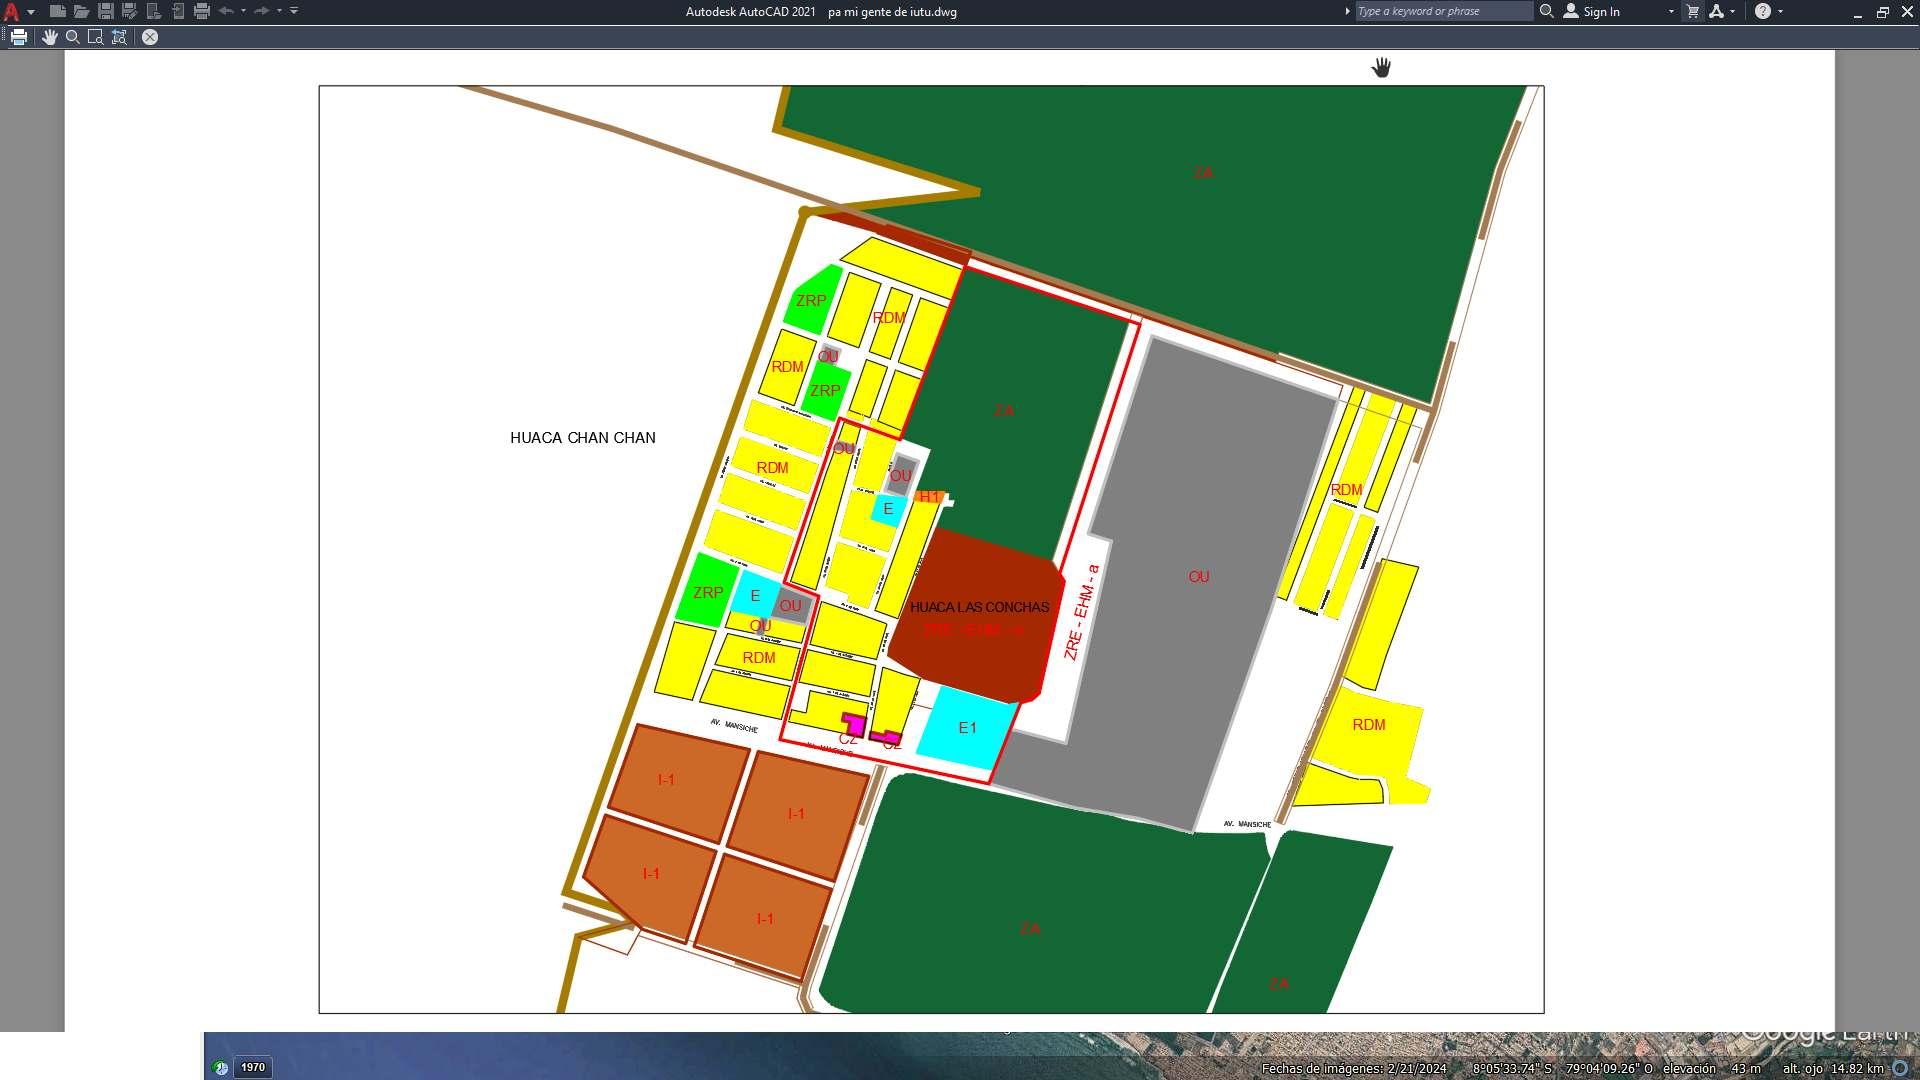Click the Open file folder icon
1920x1080 pixels.
(x=81, y=11)
